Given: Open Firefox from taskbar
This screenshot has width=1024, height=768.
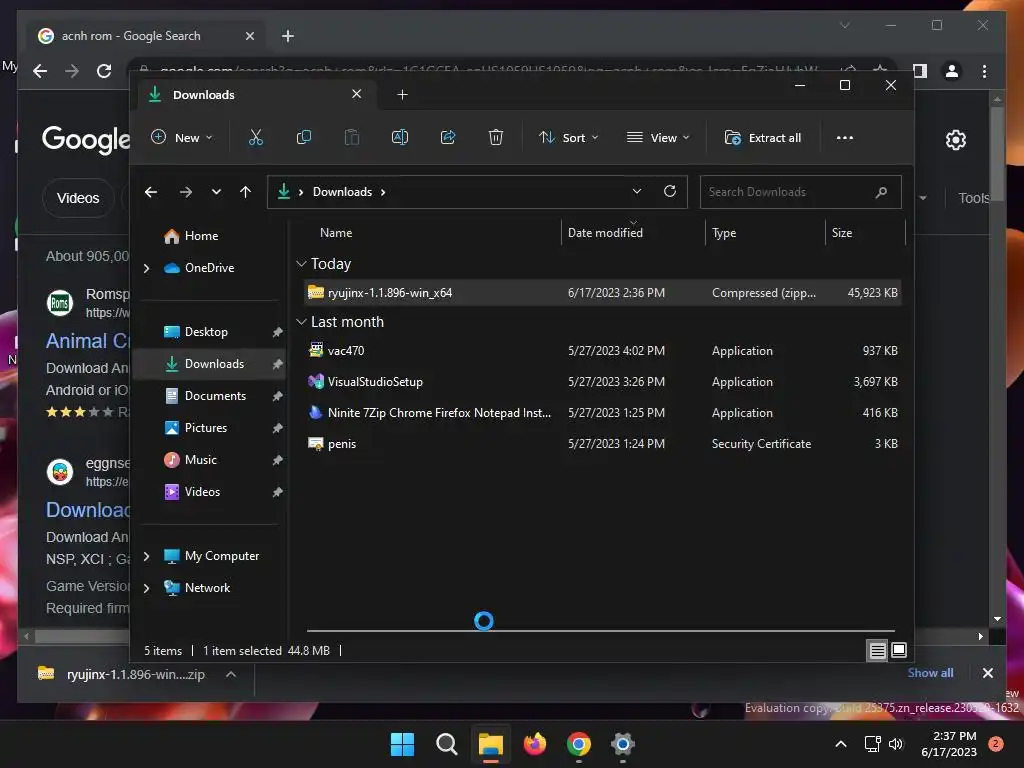Looking at the screenshot, I should [534, 744].
